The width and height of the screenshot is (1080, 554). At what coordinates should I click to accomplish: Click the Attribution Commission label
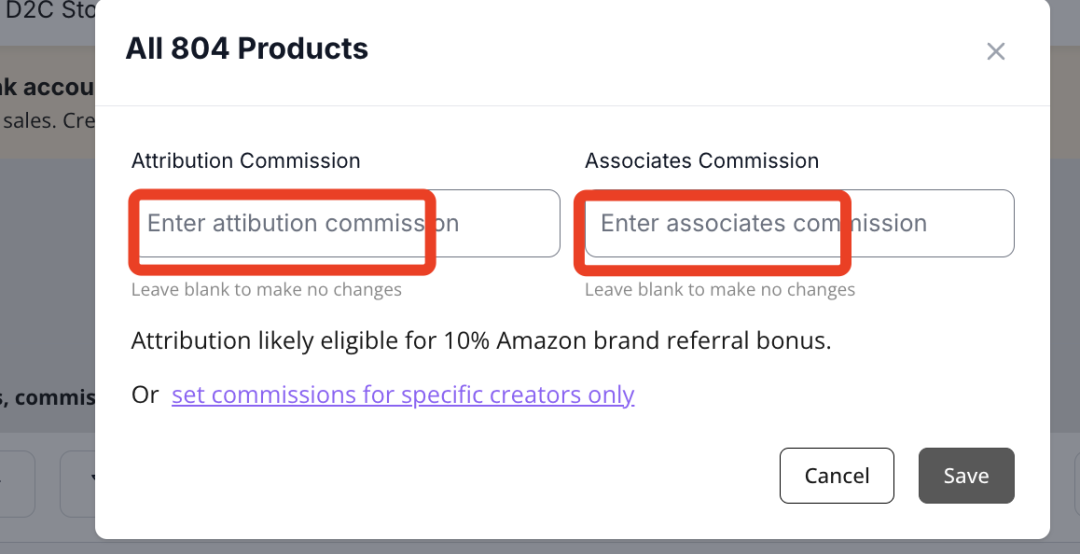[x=245, y=161]
